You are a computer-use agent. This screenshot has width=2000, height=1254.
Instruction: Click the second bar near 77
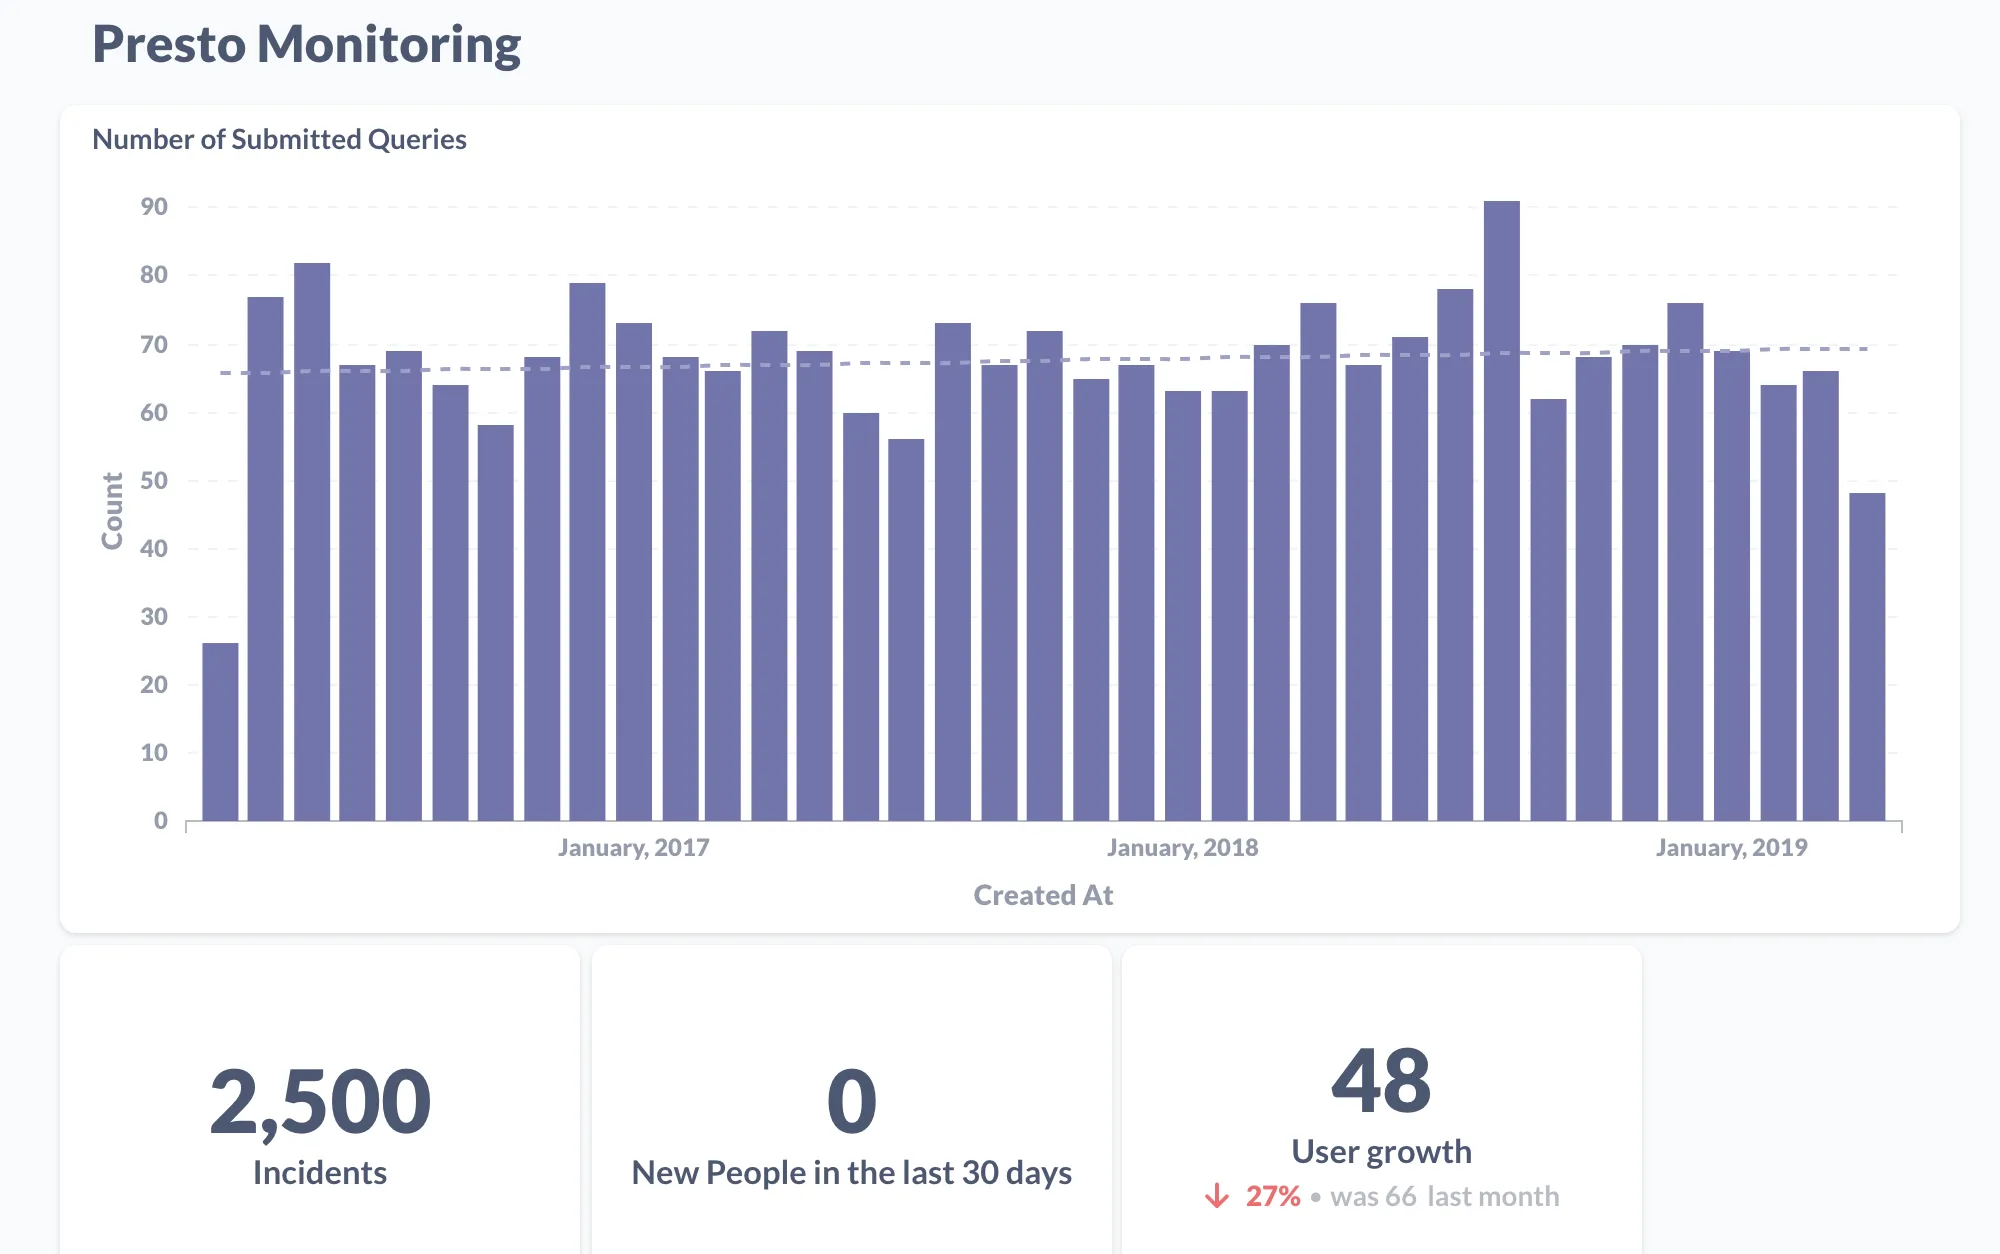(x=265, y=559)
